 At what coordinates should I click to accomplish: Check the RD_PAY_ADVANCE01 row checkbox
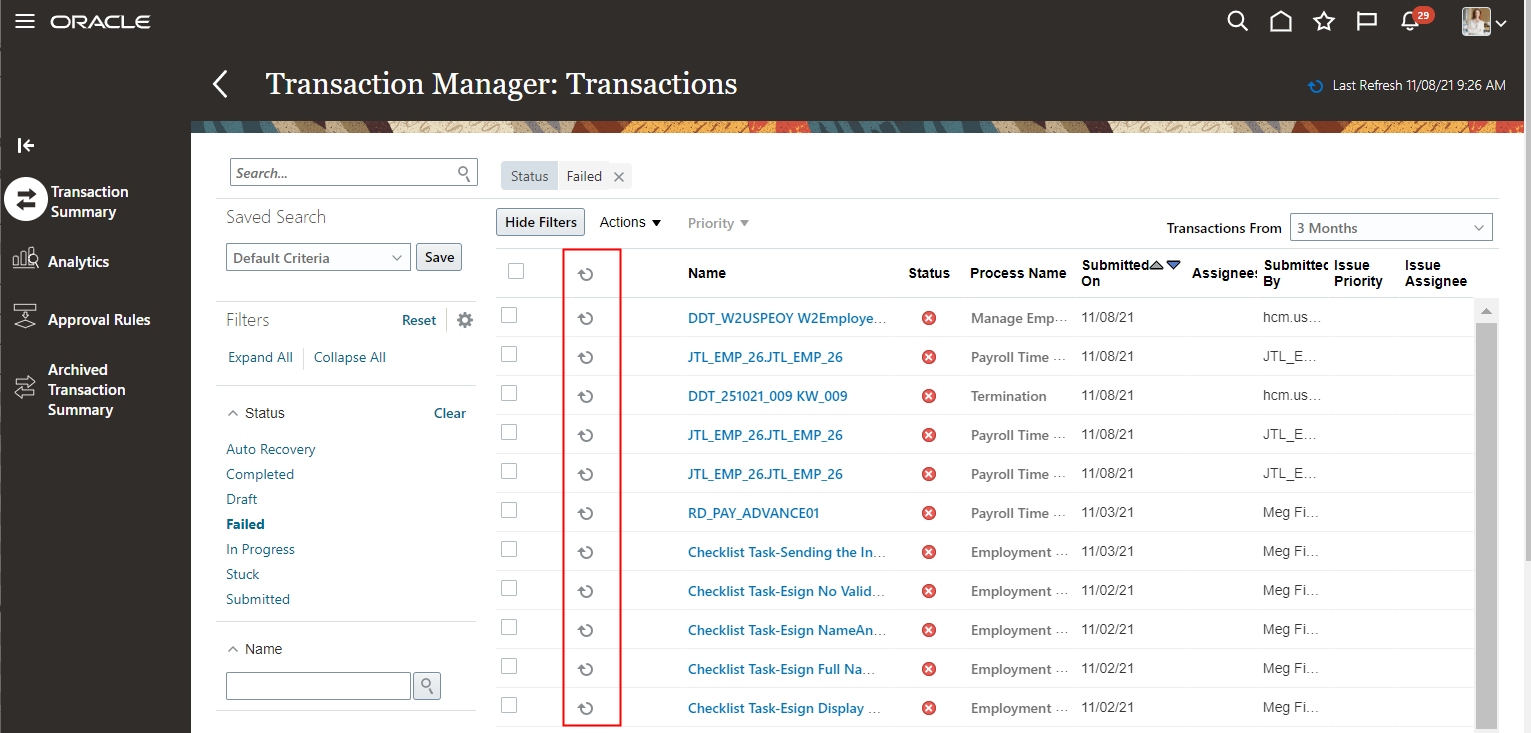(508, 510)
